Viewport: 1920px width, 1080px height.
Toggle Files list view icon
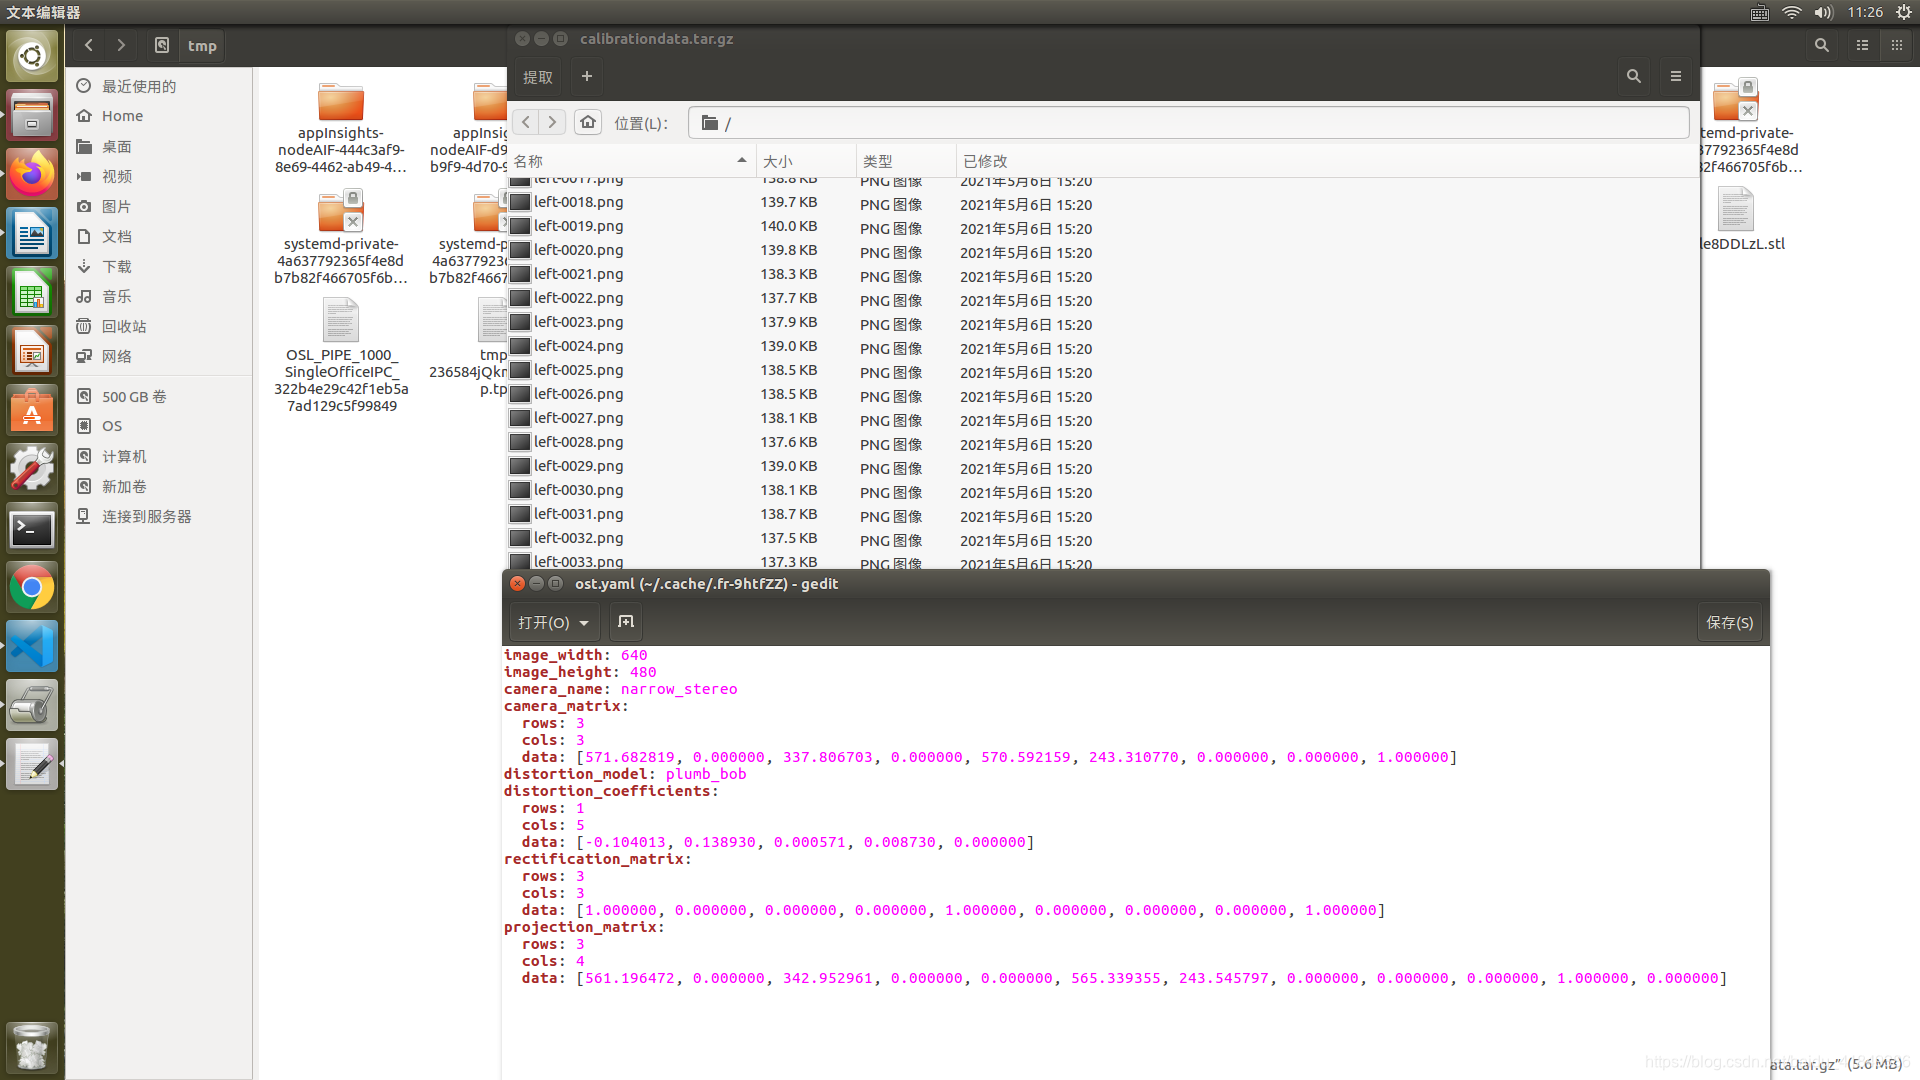1862,45
